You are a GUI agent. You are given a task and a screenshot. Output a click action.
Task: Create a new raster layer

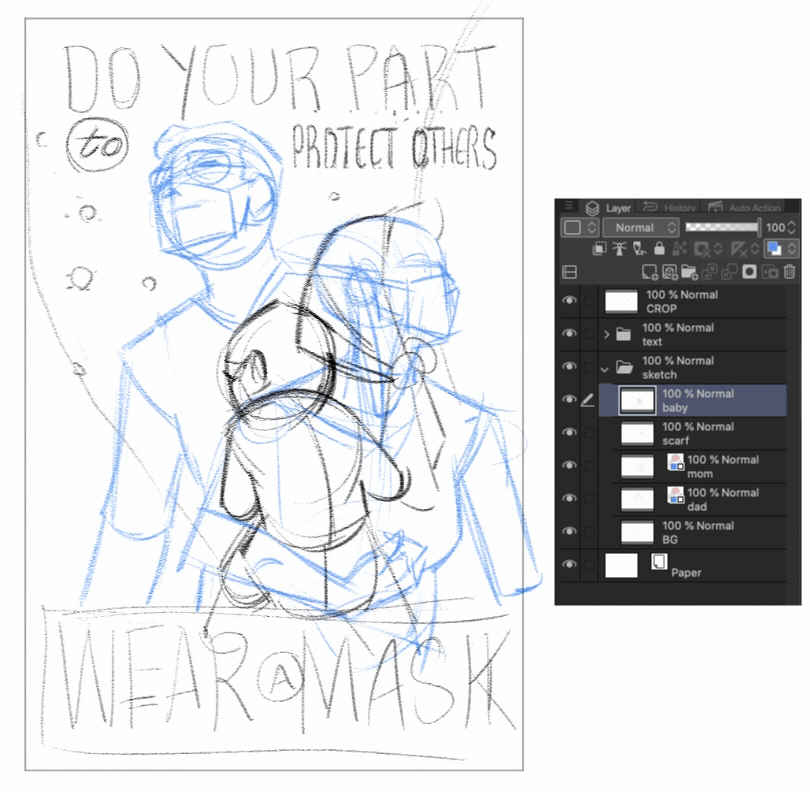pos(649,272)
